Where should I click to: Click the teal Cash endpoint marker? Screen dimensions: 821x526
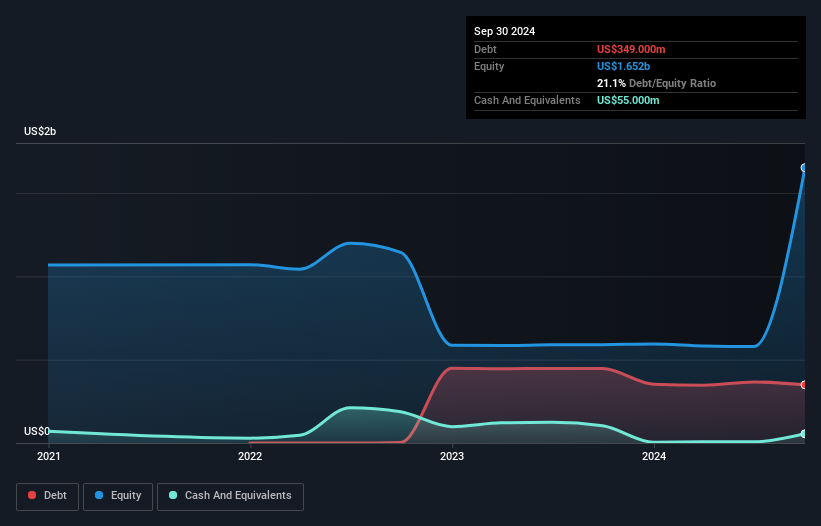click(x=804, y=434)
